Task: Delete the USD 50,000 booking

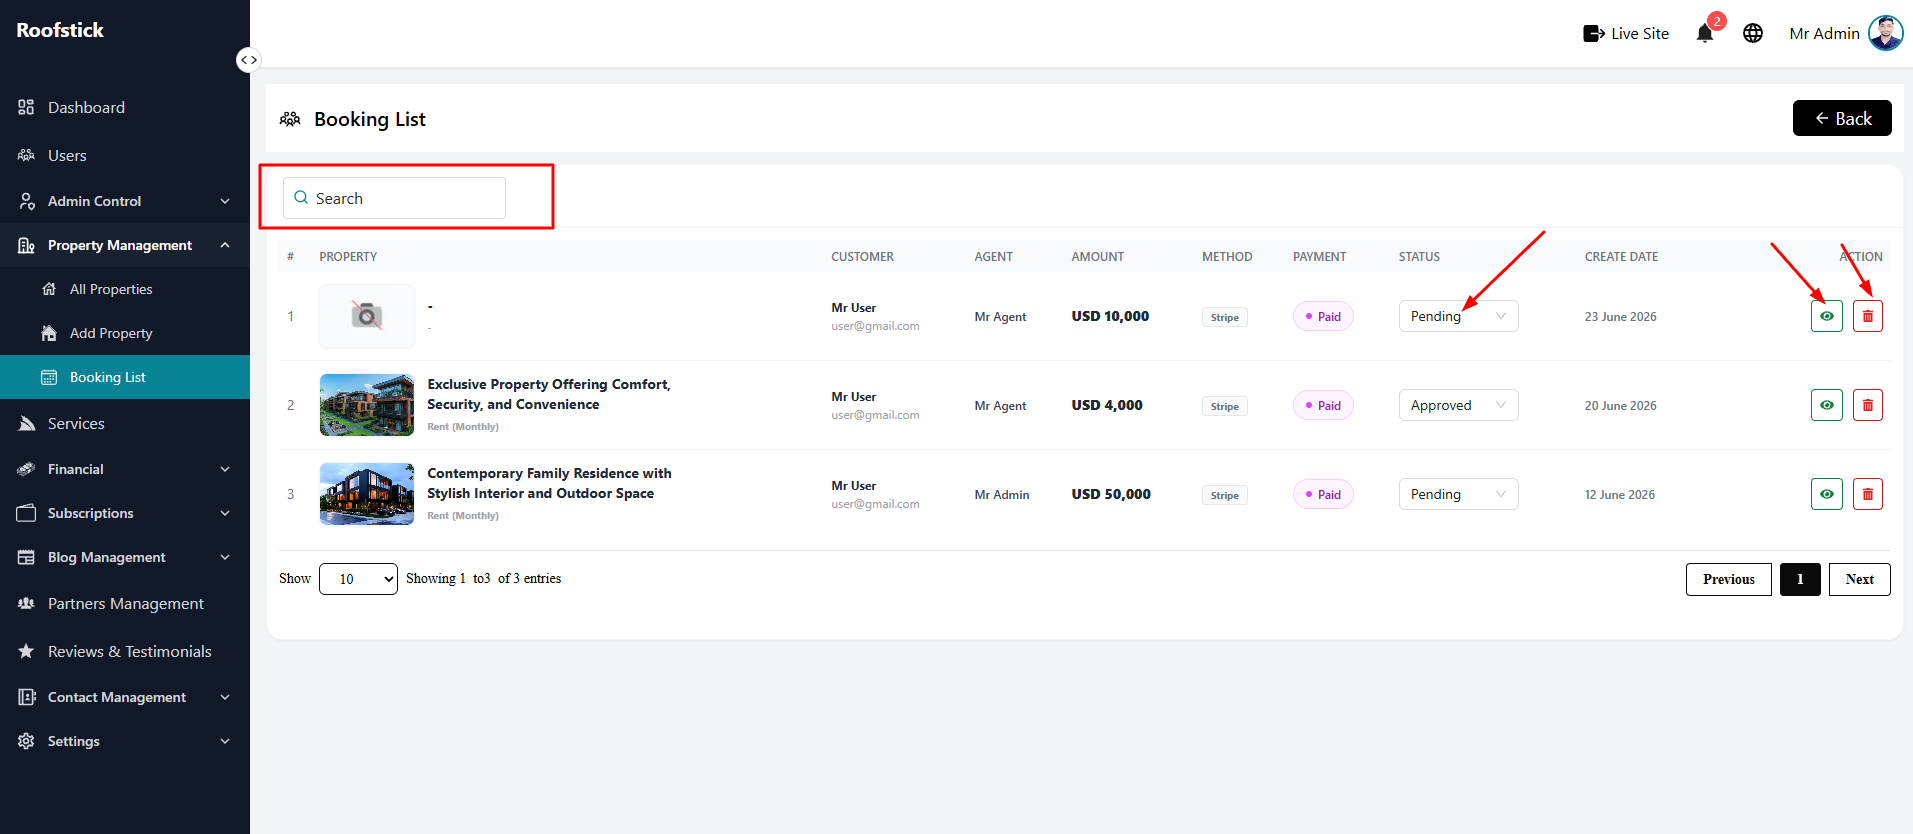Action: click(1867, 494)
